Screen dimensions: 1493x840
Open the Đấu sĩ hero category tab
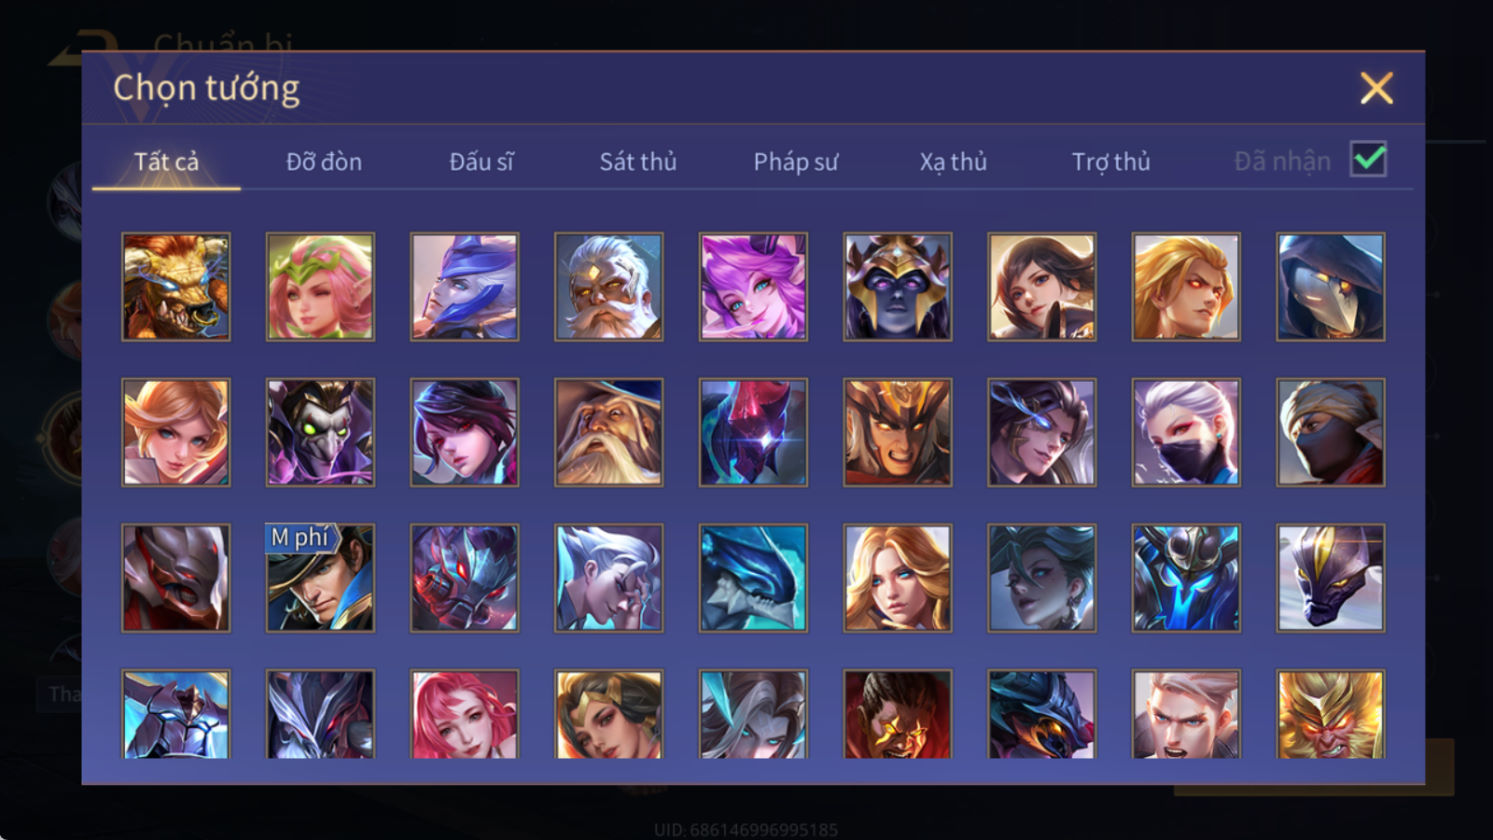click(481, 161)
